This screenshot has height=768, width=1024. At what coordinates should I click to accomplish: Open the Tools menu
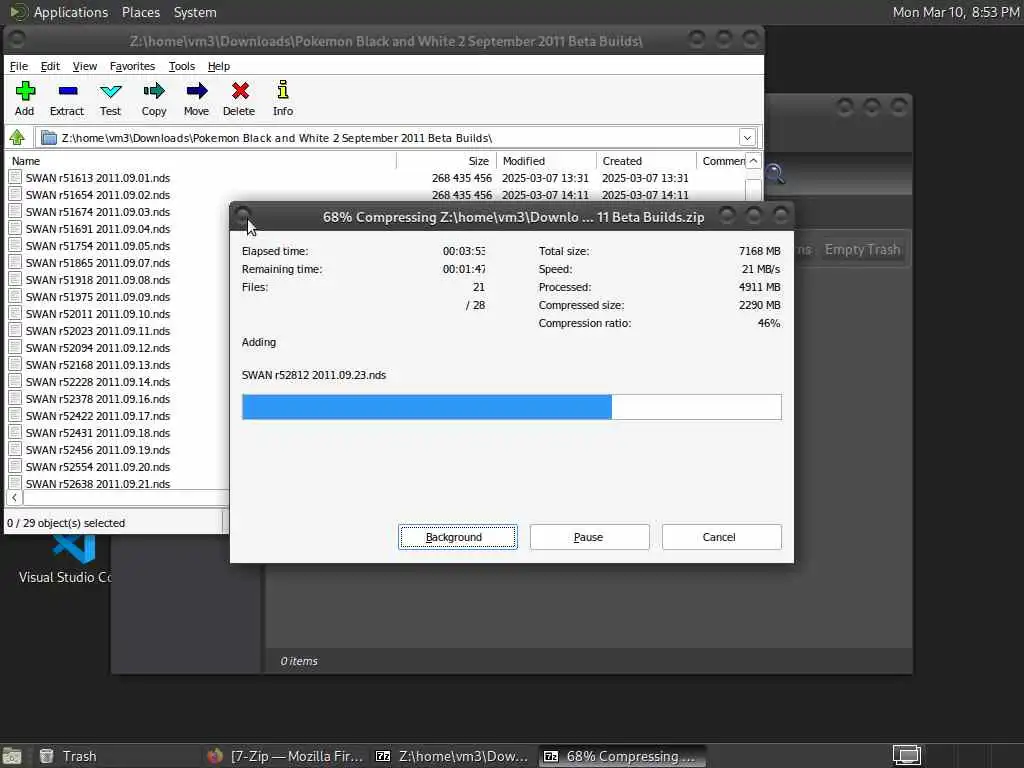[x=182, y=66]
